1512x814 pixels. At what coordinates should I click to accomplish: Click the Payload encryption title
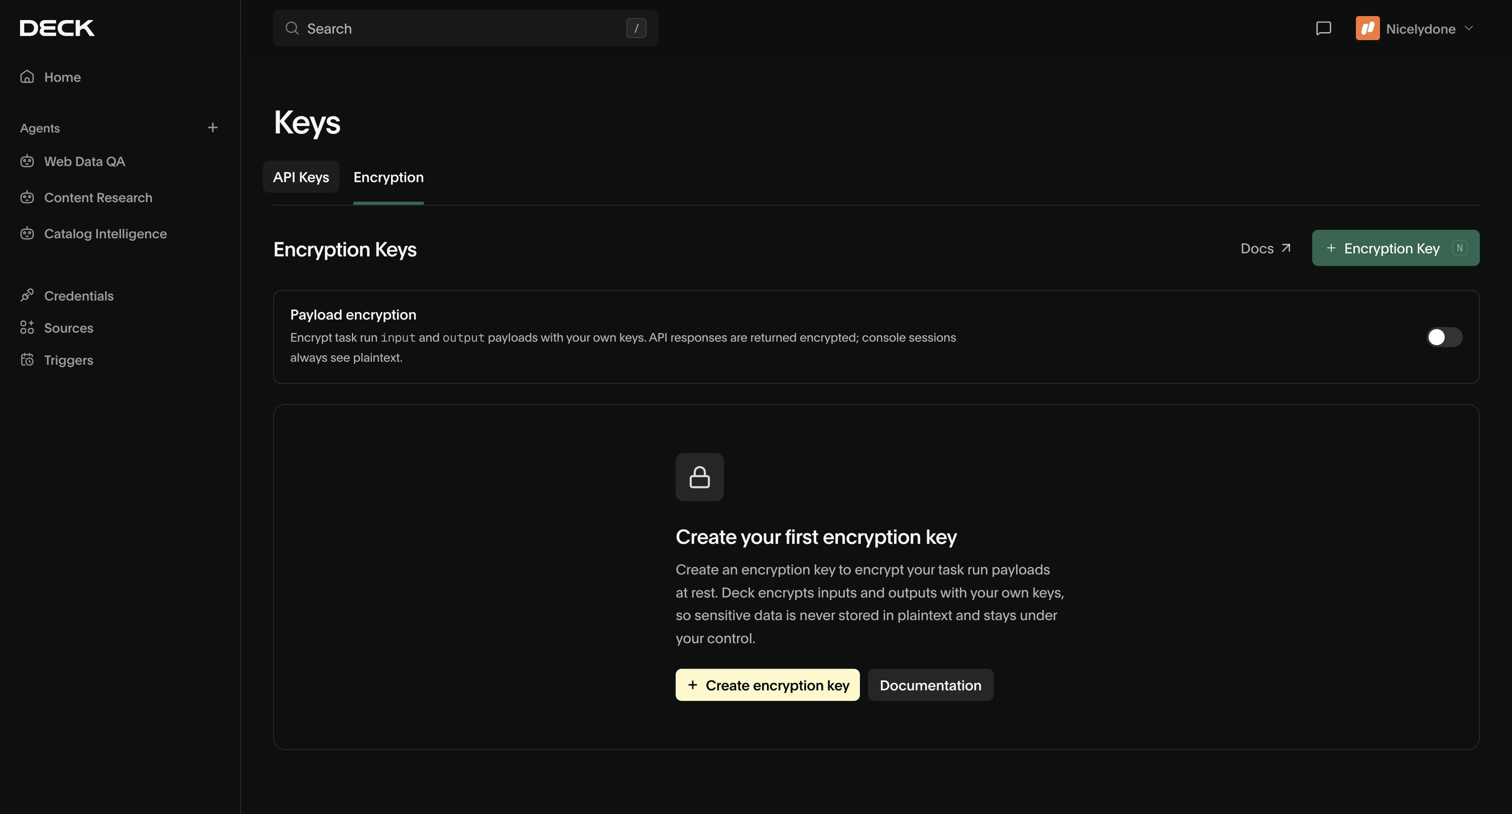point(353,314)
